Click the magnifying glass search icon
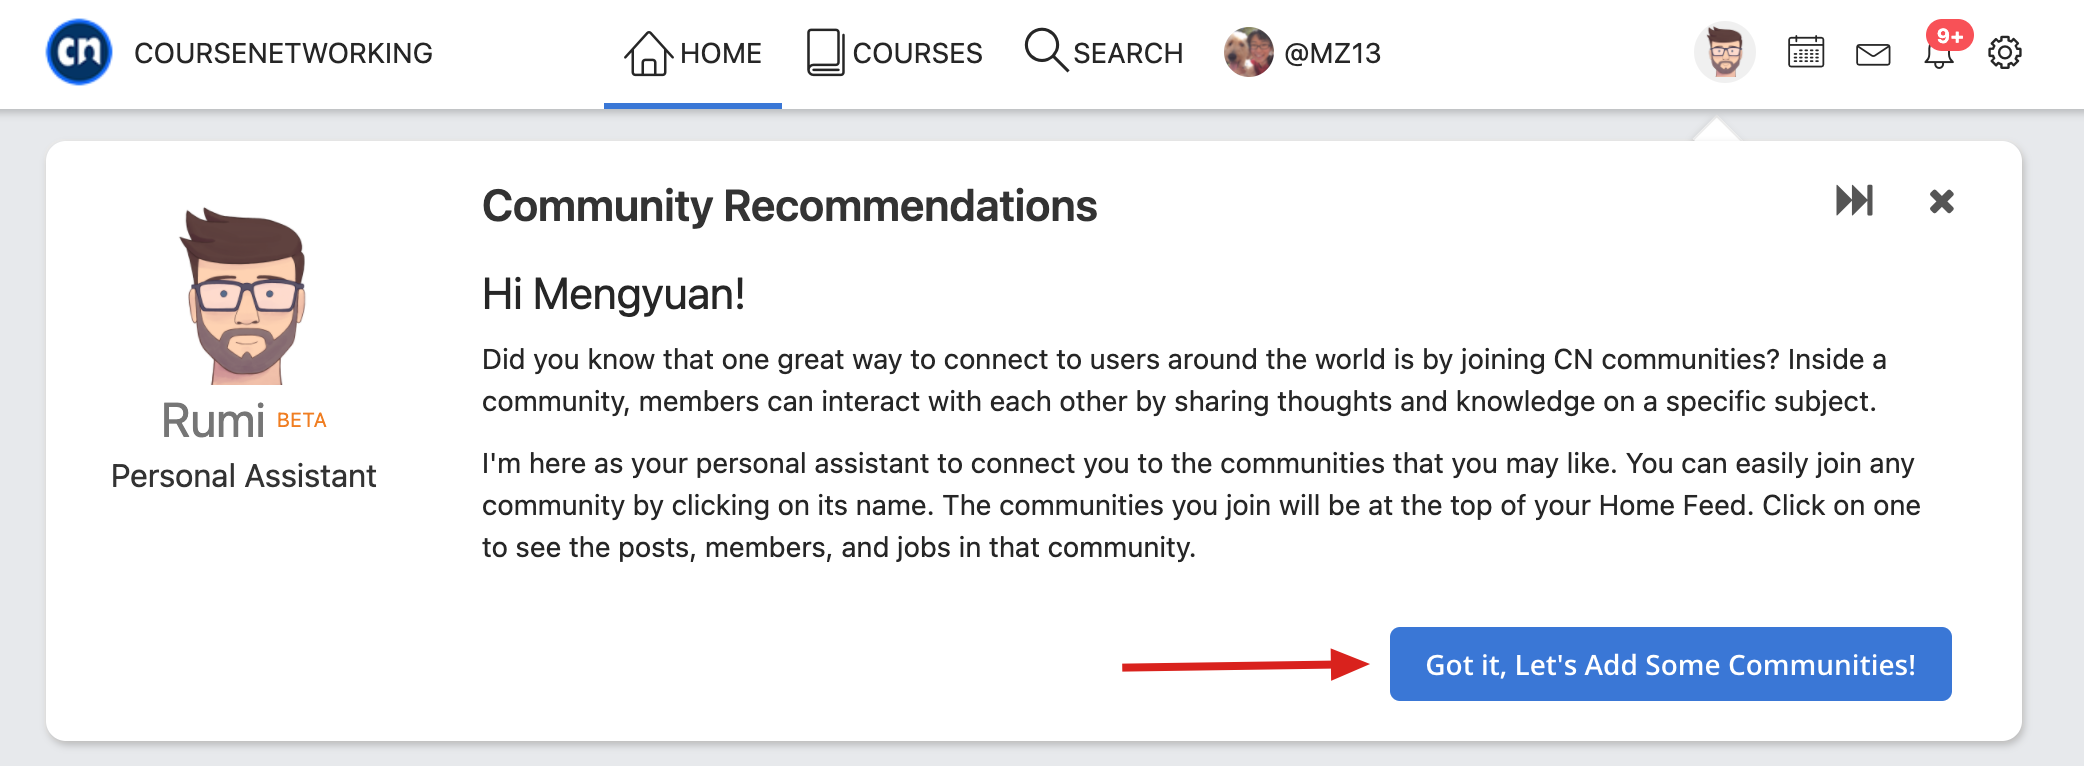 (1045, 49)
